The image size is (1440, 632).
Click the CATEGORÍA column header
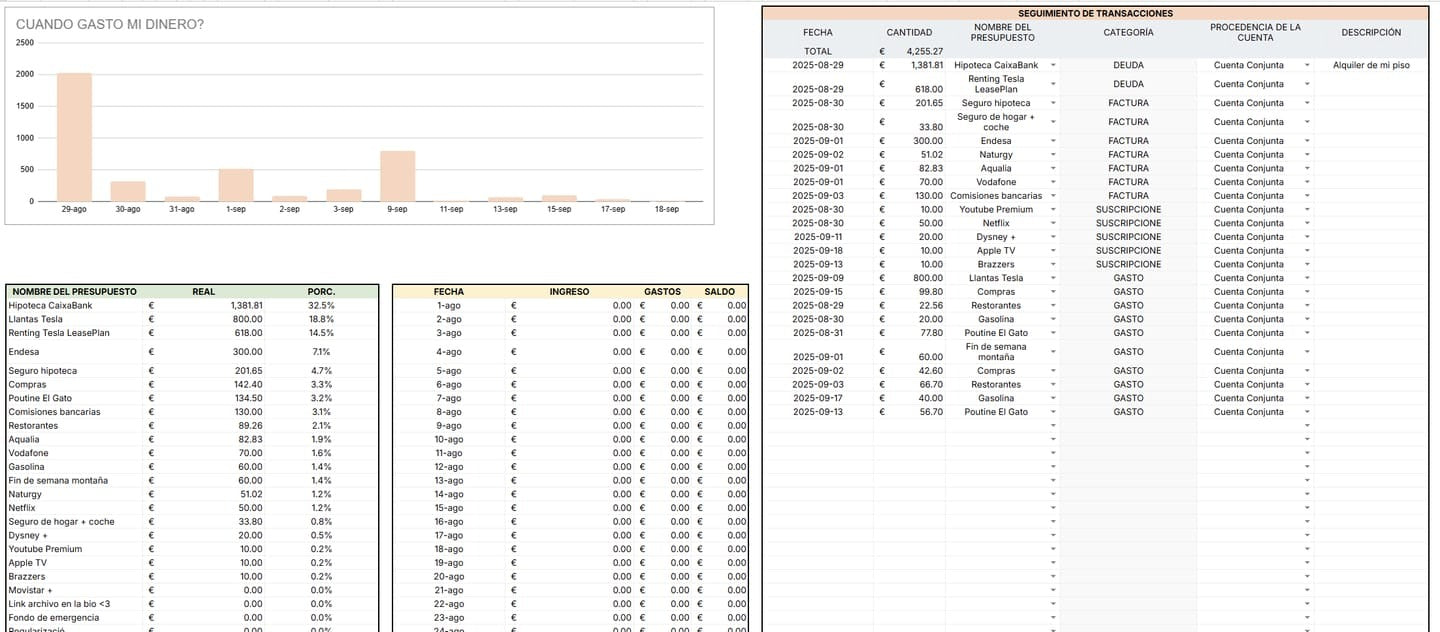(x=1128, y=32)
